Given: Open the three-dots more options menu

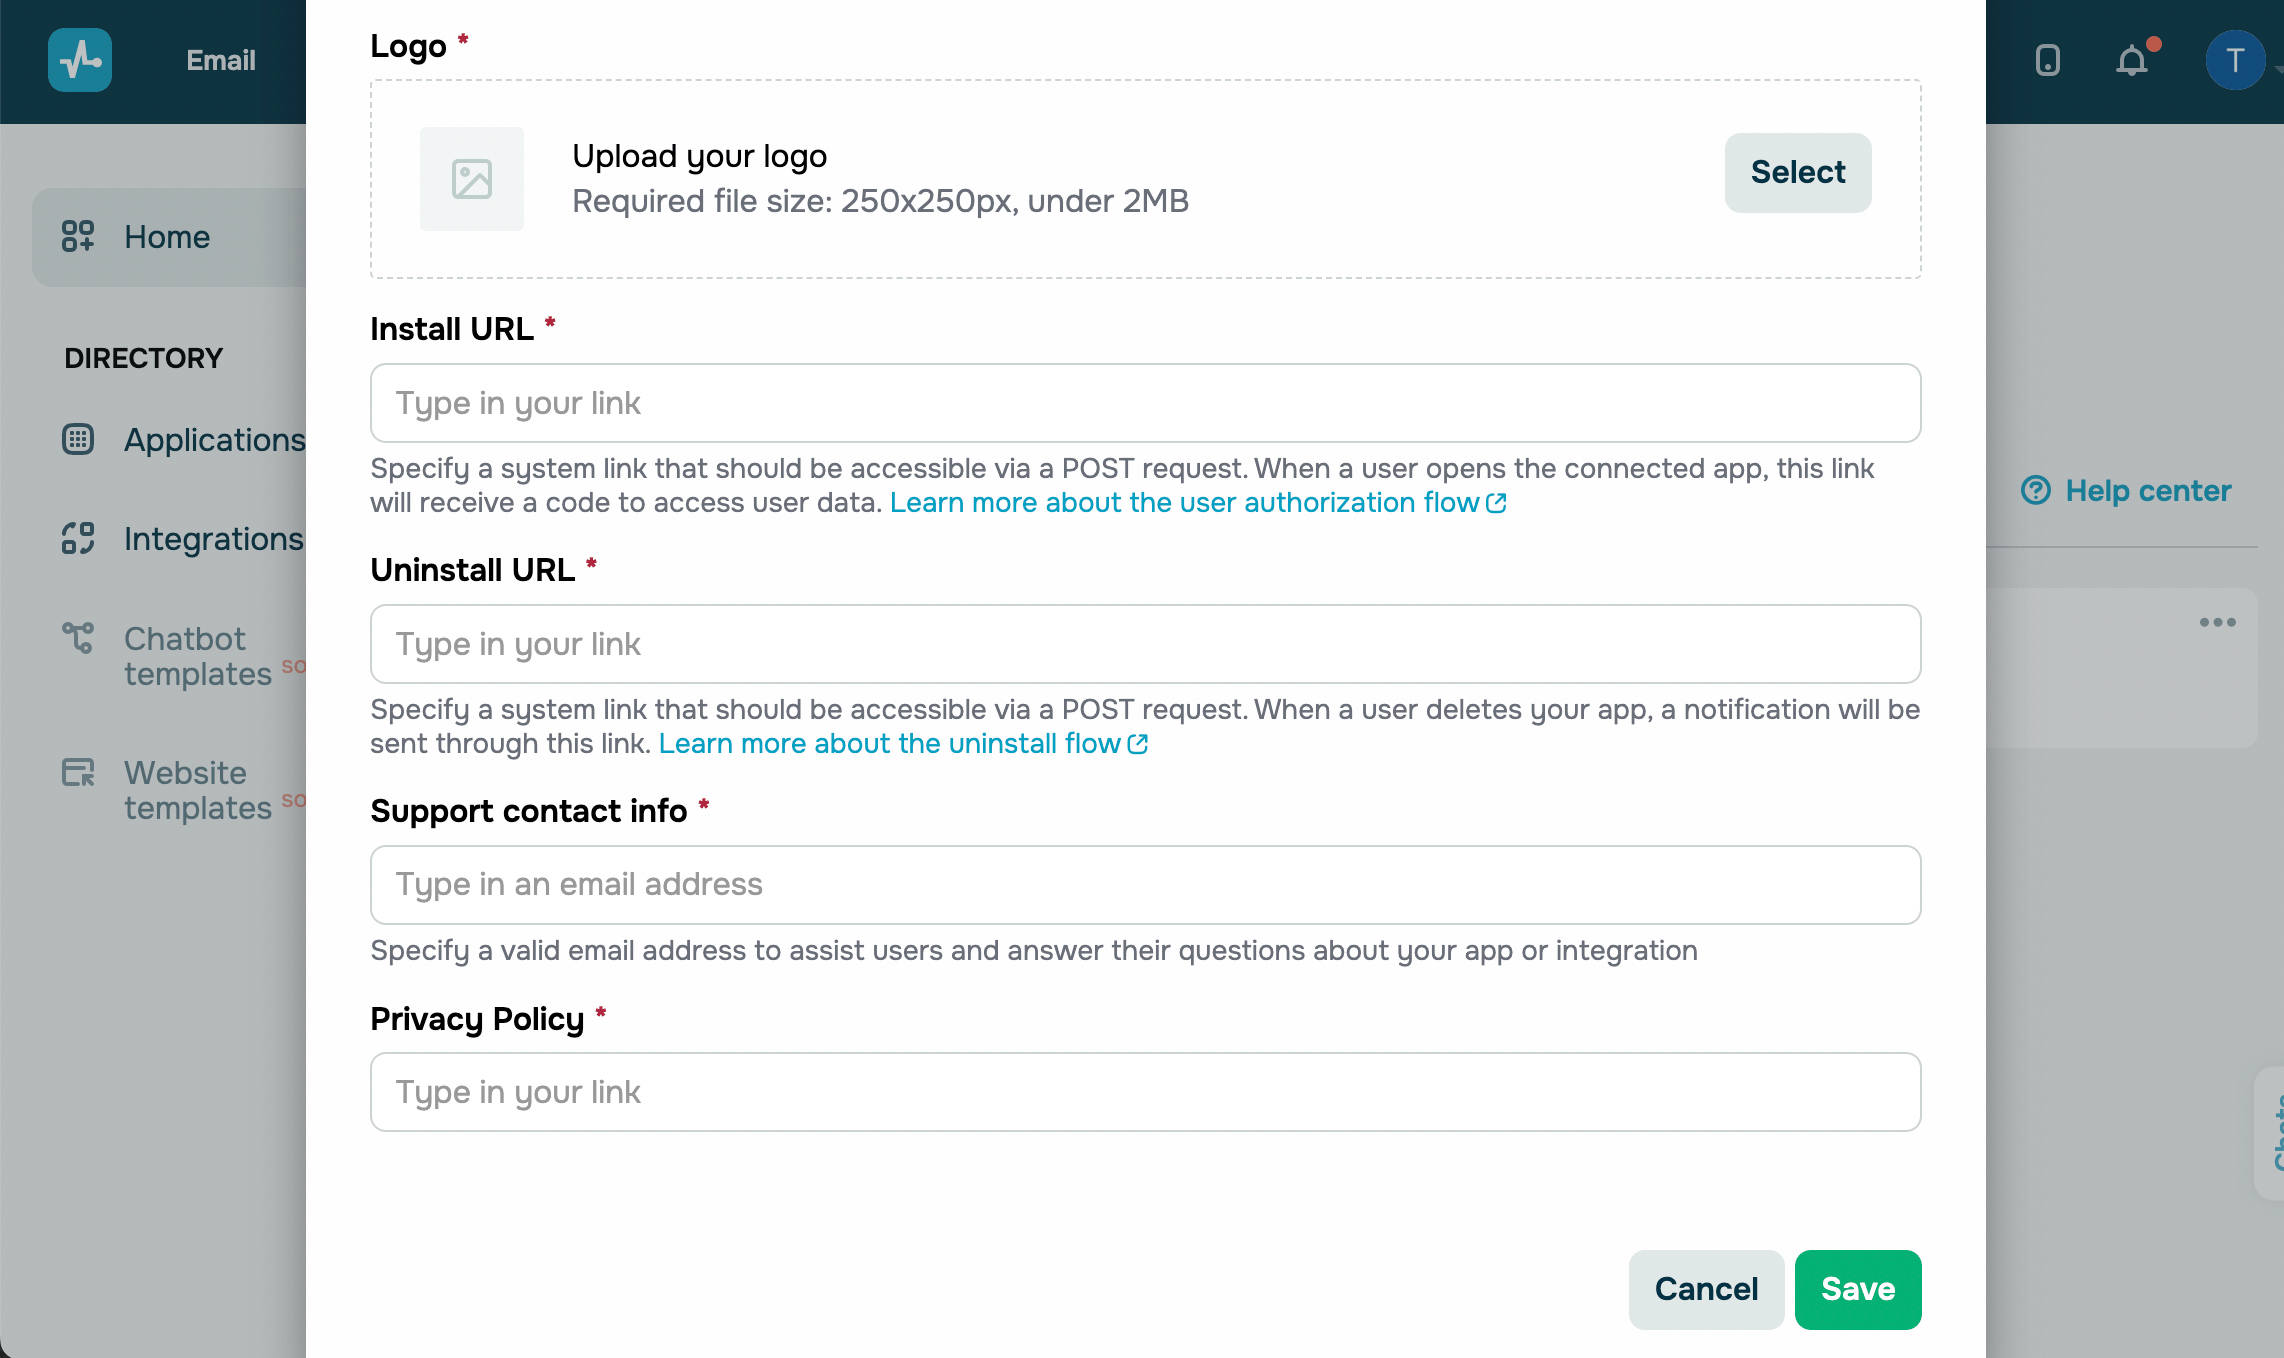Looking at the screenshot, I should click(2217, 623).
